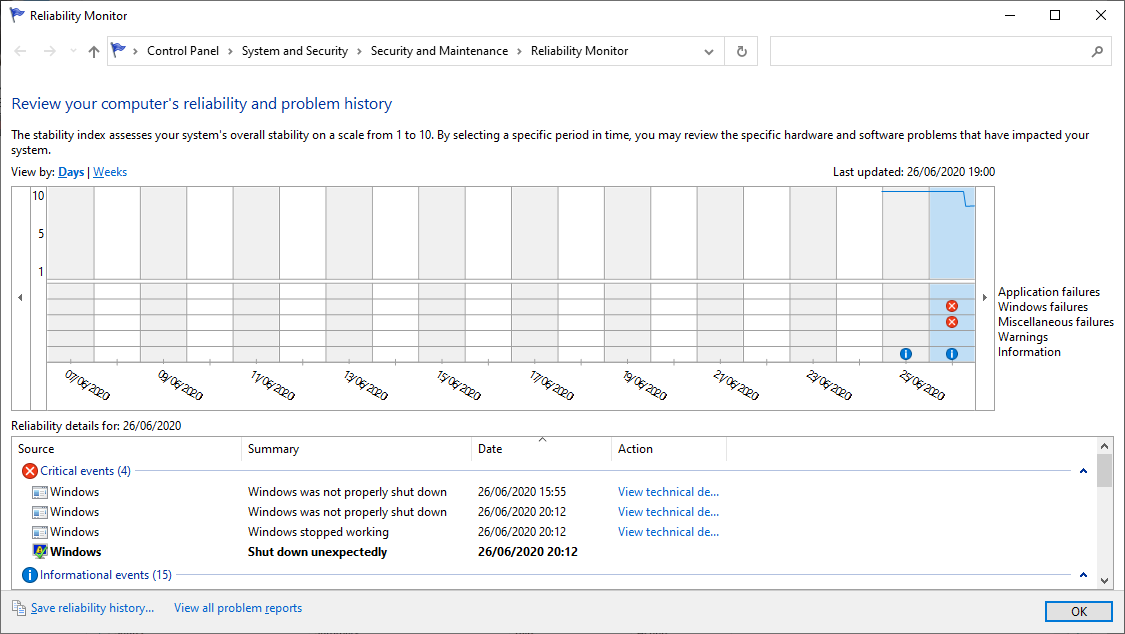This screenshot has width=1125, height=634.
Task: Click the Windows failures red icon for 26/06/2020
Action: point(951,306)
